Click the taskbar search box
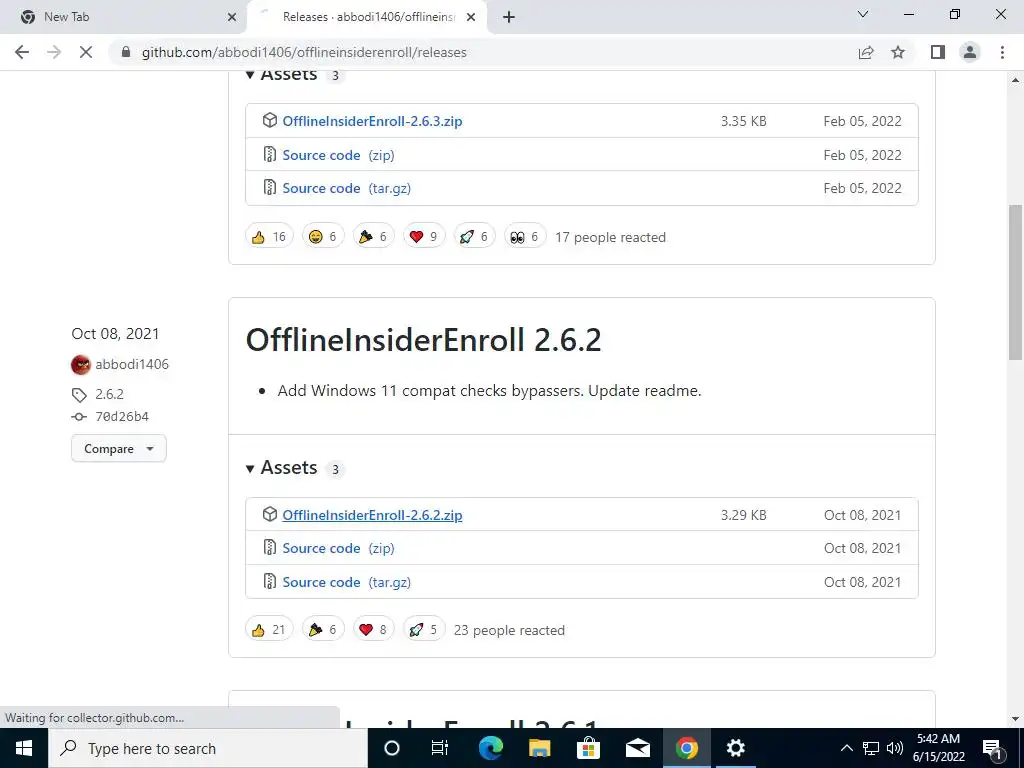Viewport: 1024px width, 768px height. [208, 748]
